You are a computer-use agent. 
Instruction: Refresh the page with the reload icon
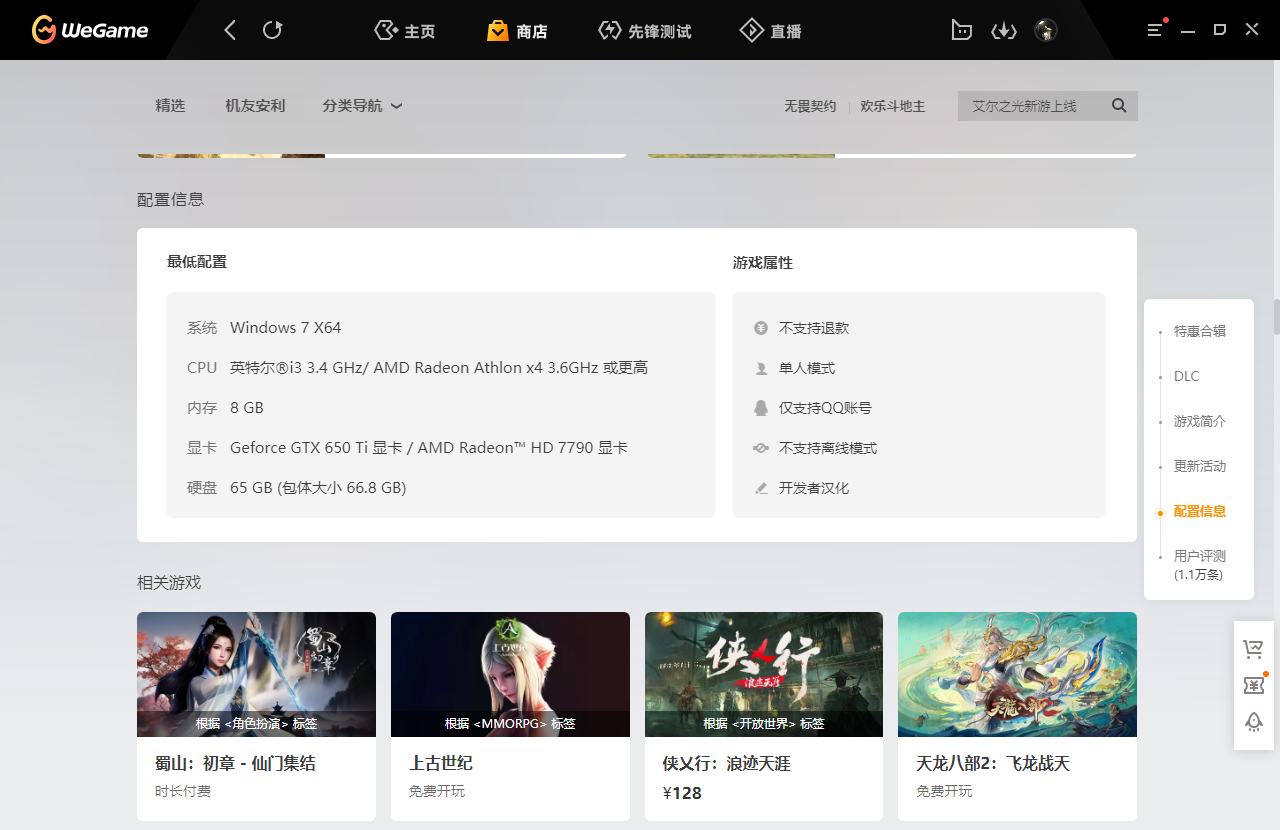[272, 30]
